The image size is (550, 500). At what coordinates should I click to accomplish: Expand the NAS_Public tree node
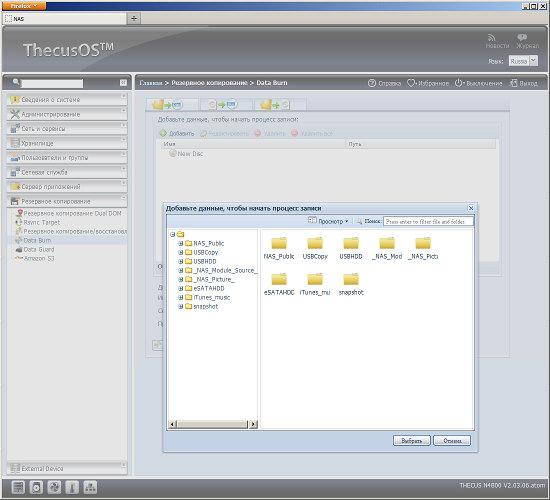point(181,243)
